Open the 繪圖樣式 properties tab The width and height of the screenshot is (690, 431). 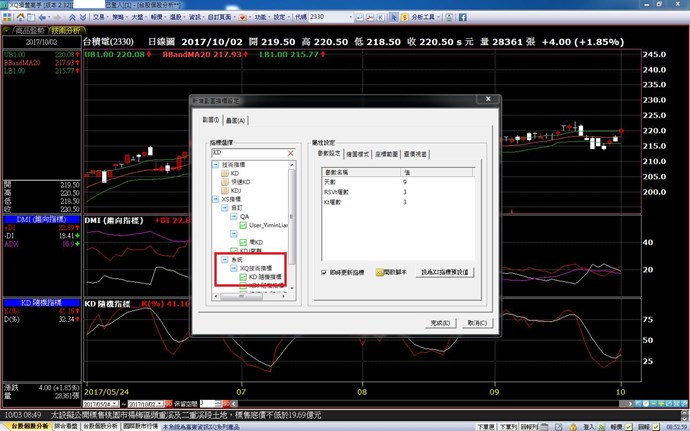[x=357, y=153]
